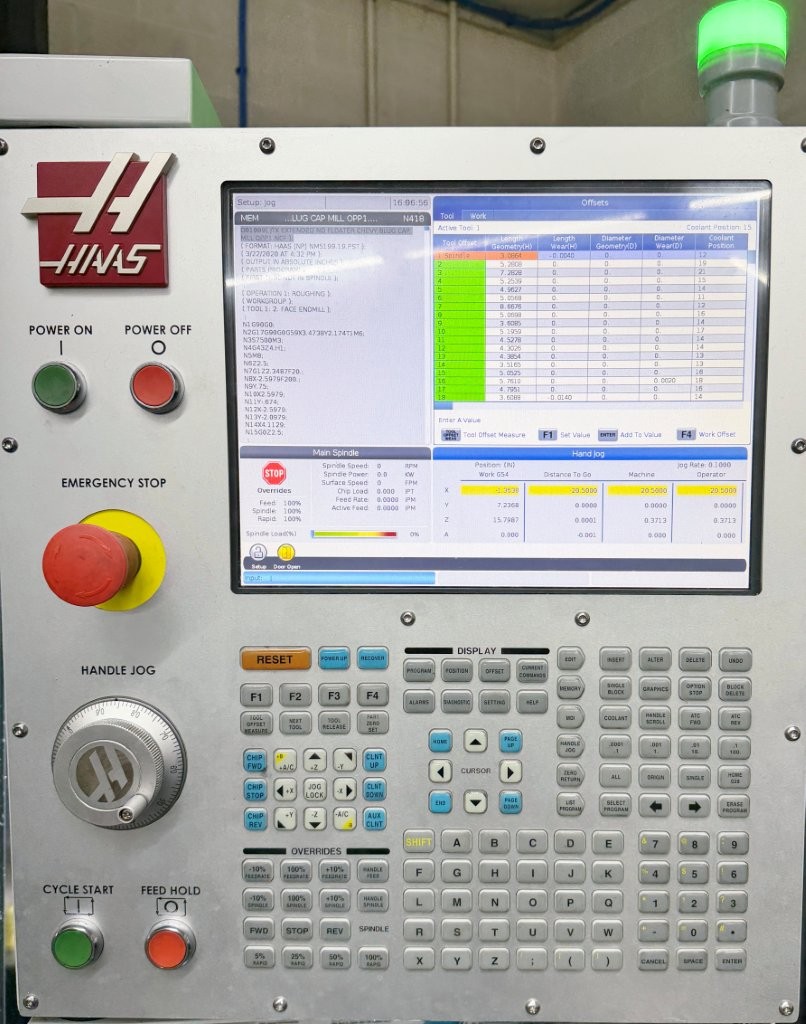Screen dimensions: 806x1024
Task: Toggle the SINGLE BLOCK mode key
Action: (615, 689)
